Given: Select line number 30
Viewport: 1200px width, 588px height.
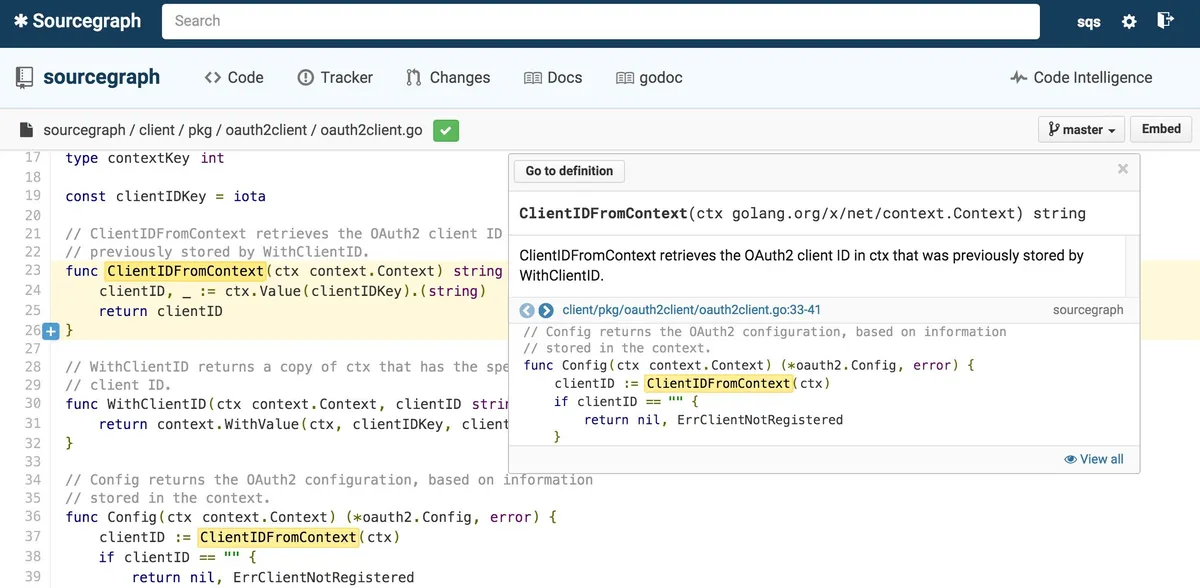Looking at the screenshot, I should tap(32, 404).
